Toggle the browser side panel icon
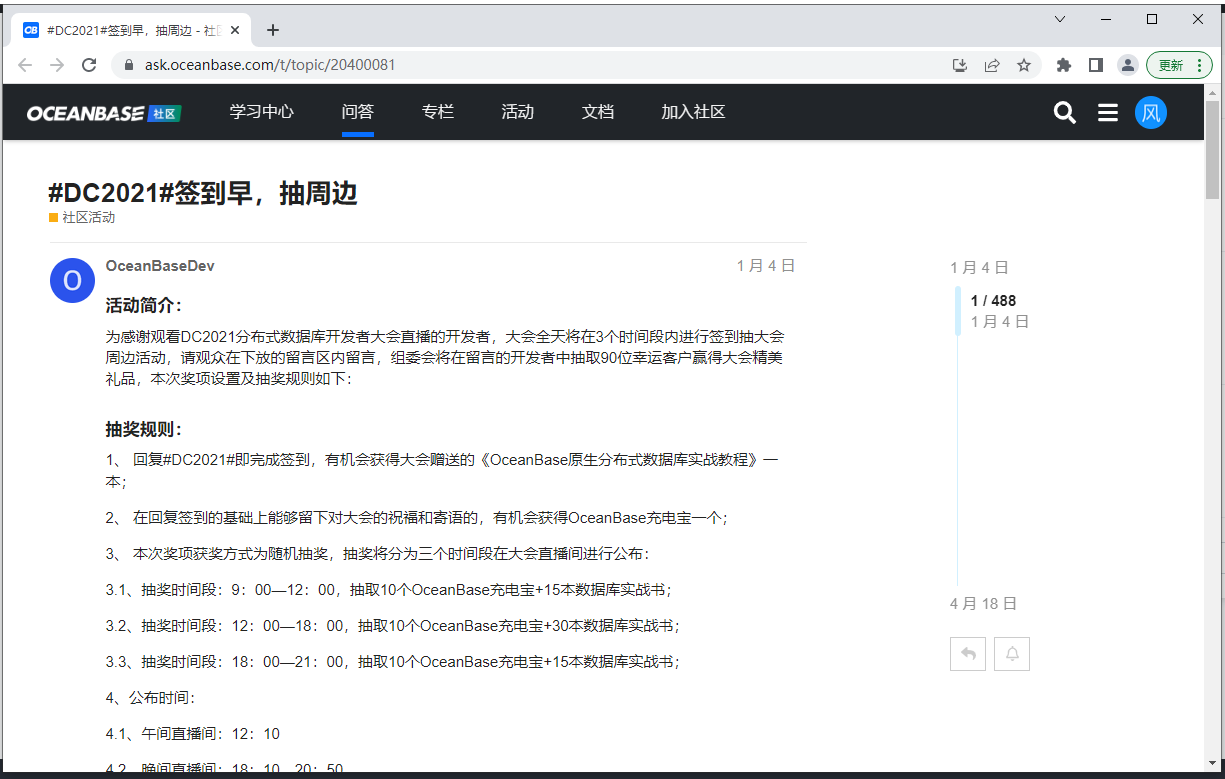 [1096, 65]
